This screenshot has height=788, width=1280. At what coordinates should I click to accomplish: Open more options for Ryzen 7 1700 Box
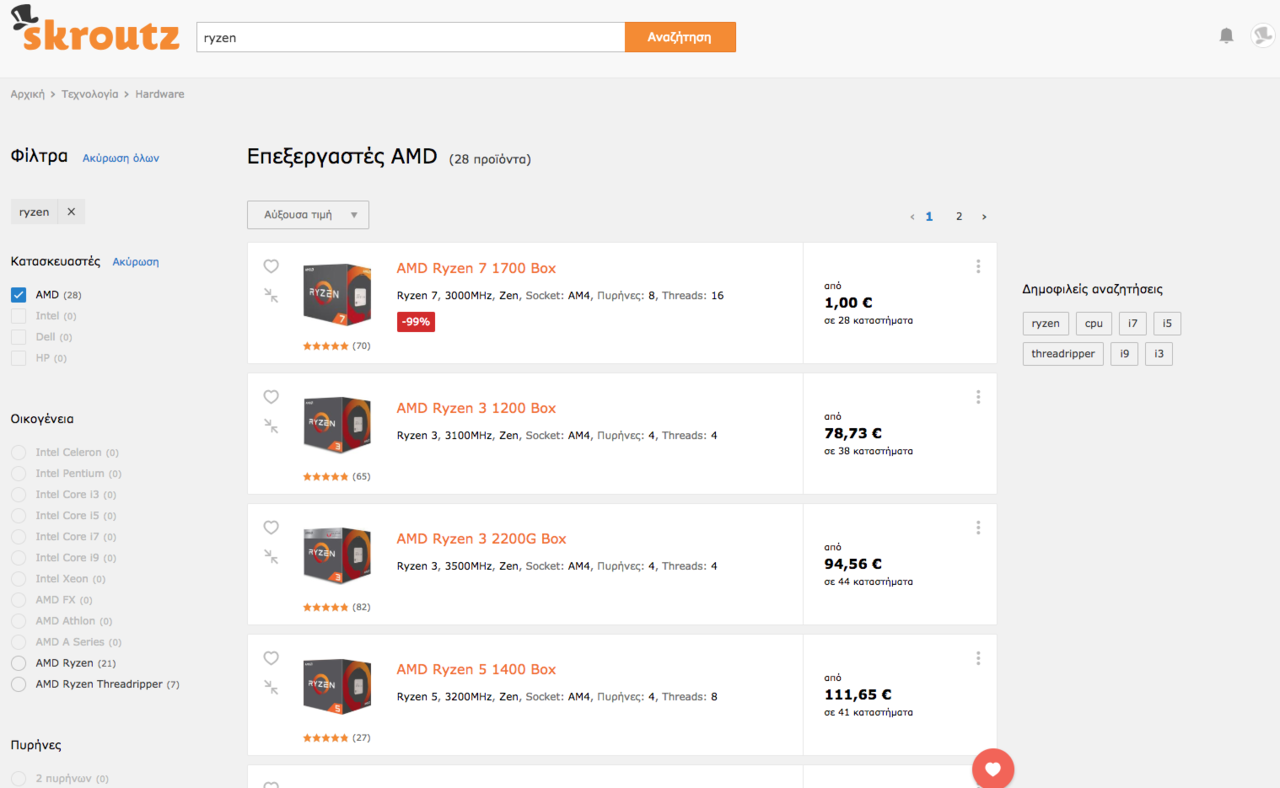(x=978, y=266)
